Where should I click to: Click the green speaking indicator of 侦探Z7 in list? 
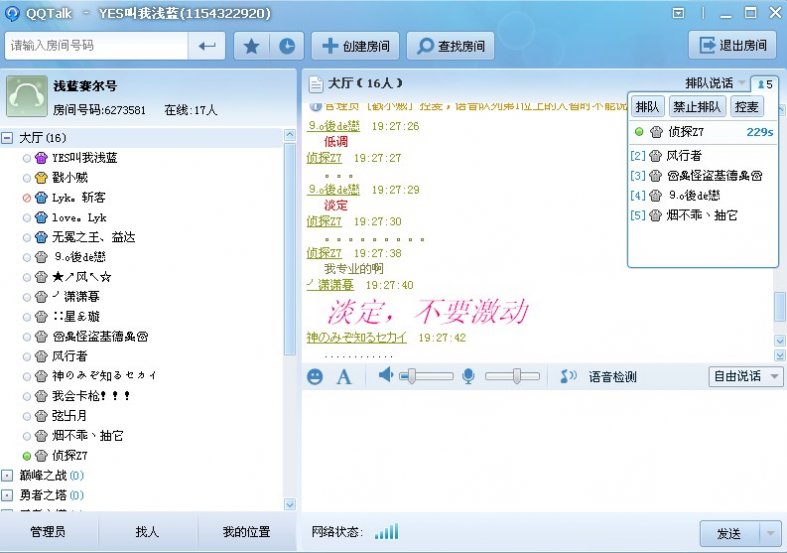pyautogui.click(x=27, y=457)
